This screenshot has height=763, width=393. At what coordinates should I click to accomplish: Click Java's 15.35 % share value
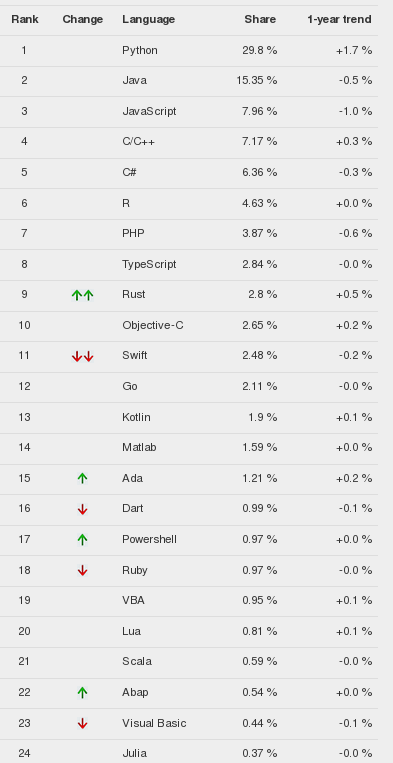[x=256, y=80]
